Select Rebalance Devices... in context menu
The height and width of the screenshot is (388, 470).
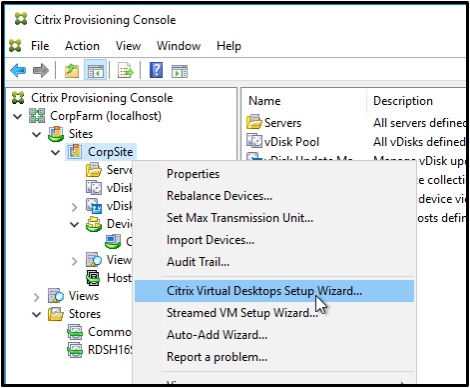click(274, 196)
